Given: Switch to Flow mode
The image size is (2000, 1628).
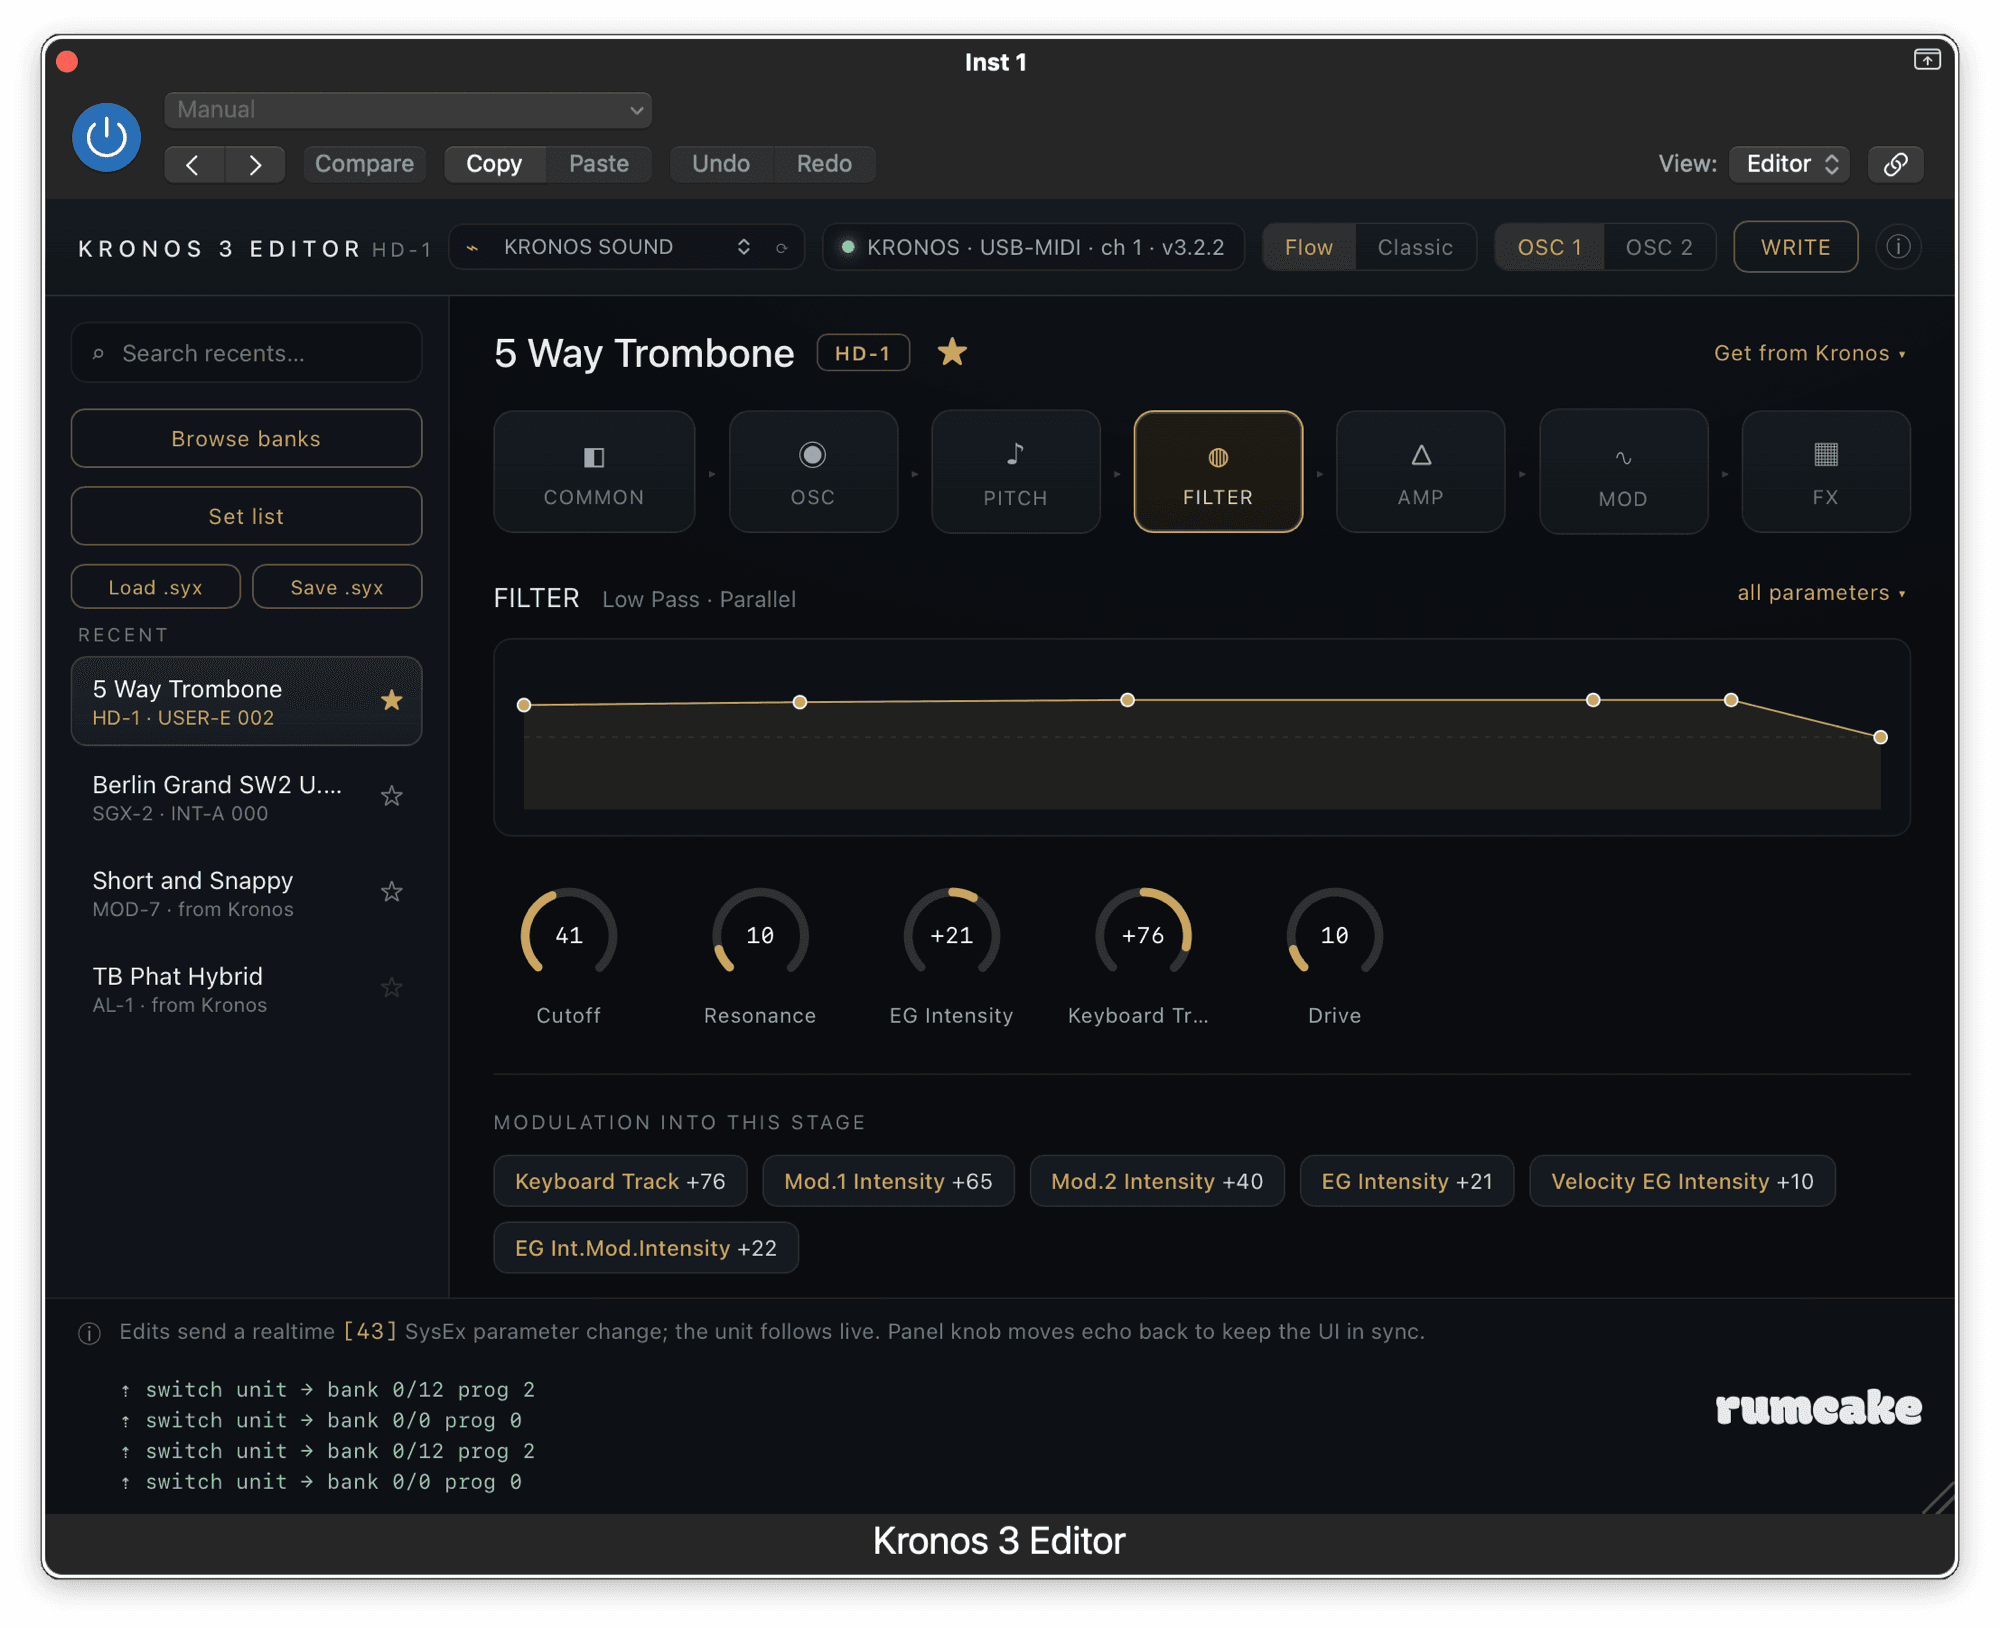Looking at the screenshot, I should [1309, 247].
